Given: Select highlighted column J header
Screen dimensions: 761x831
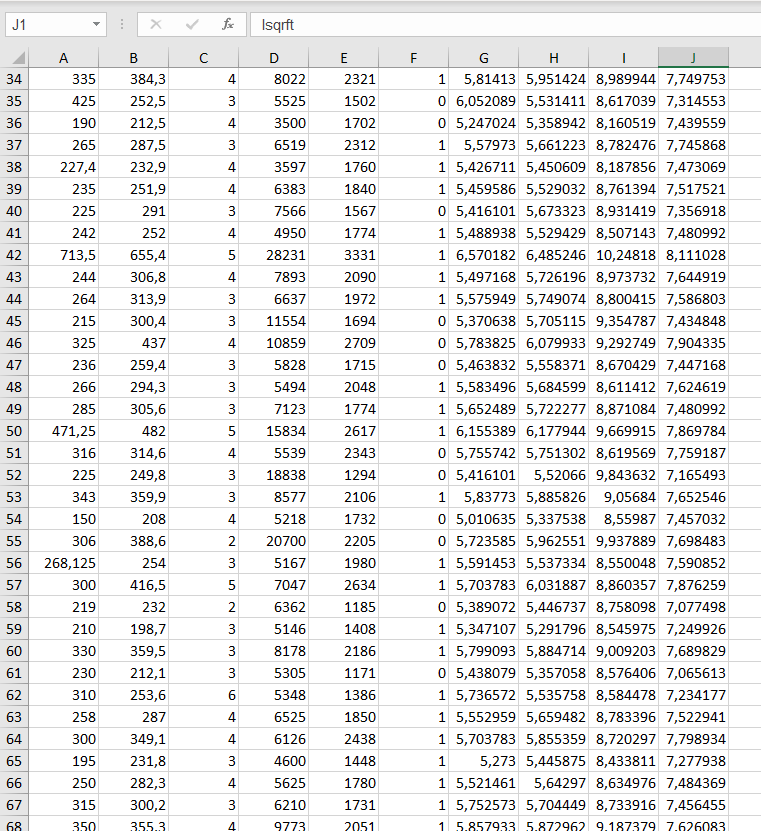Looking at the screenshot, I should pyautogui.click(x=693, y=58).
